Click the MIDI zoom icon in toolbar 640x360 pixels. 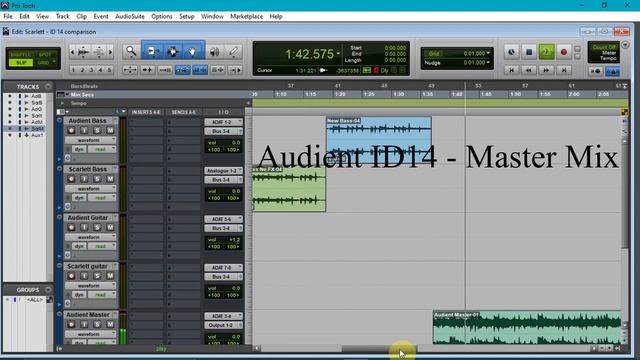coord(99,52)
